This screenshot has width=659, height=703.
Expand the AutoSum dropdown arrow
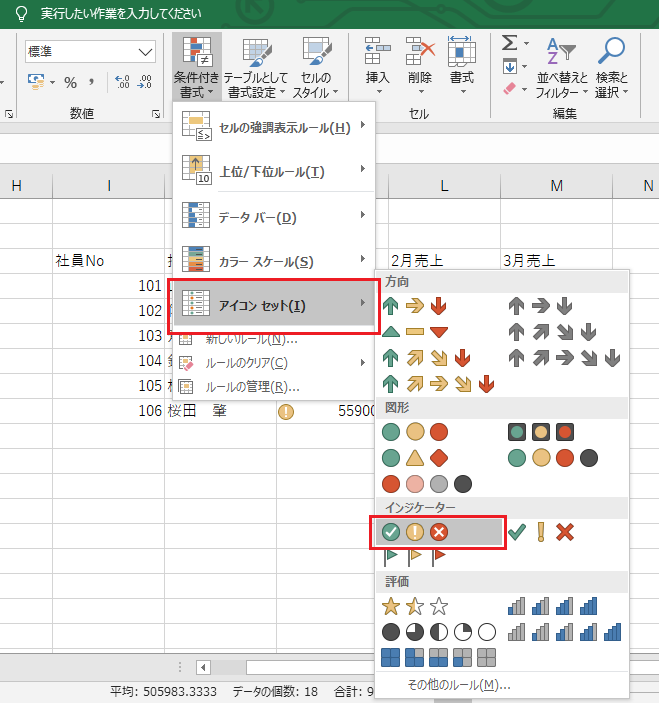tap(526, 43)
